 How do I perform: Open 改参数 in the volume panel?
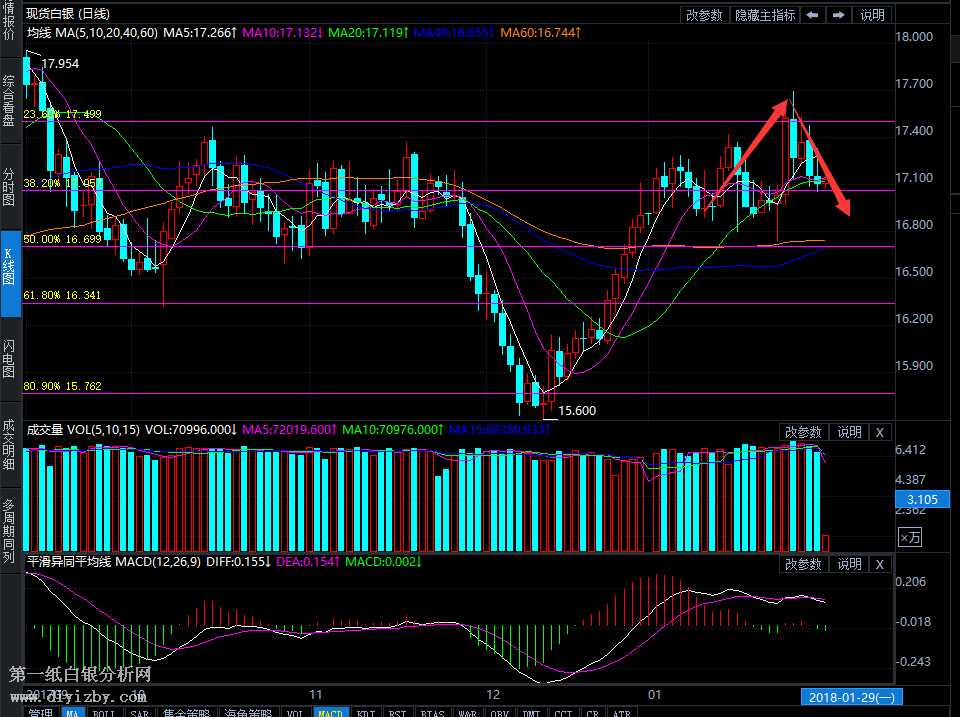802,432
